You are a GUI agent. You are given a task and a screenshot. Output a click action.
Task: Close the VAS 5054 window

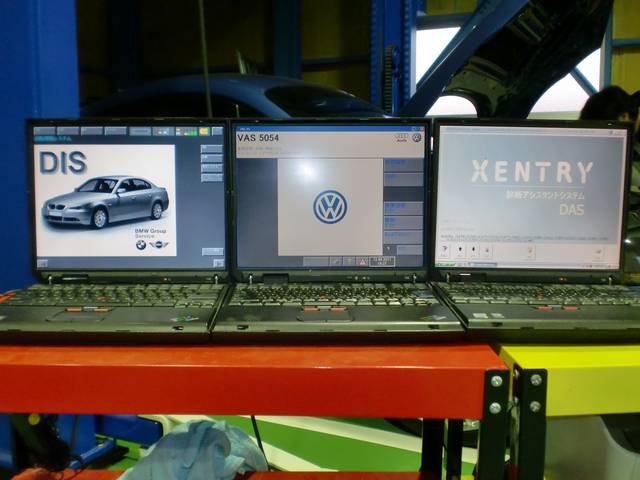(x=422, y=129)
